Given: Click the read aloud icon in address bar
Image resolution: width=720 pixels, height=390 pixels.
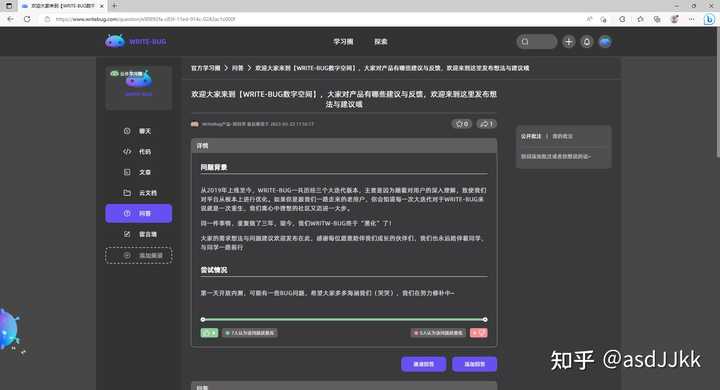Looking at the screenshot, I should [x=589, y=19].
